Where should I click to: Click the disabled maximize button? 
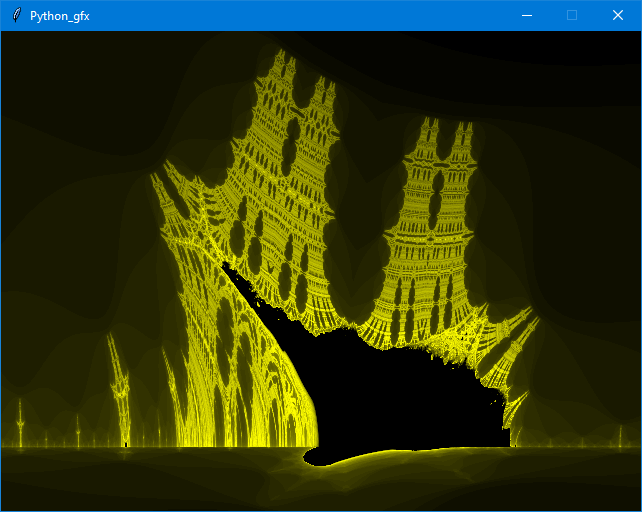[572, 16]
